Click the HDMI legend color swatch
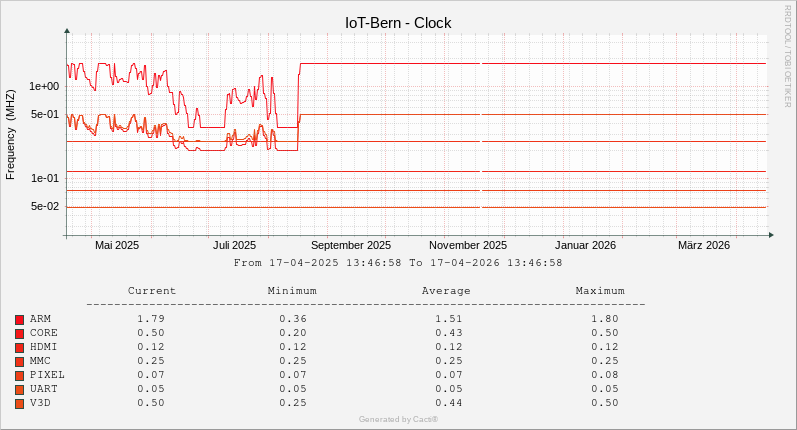The width and height of the screenshot is (797, 430). tap(19, 347)
